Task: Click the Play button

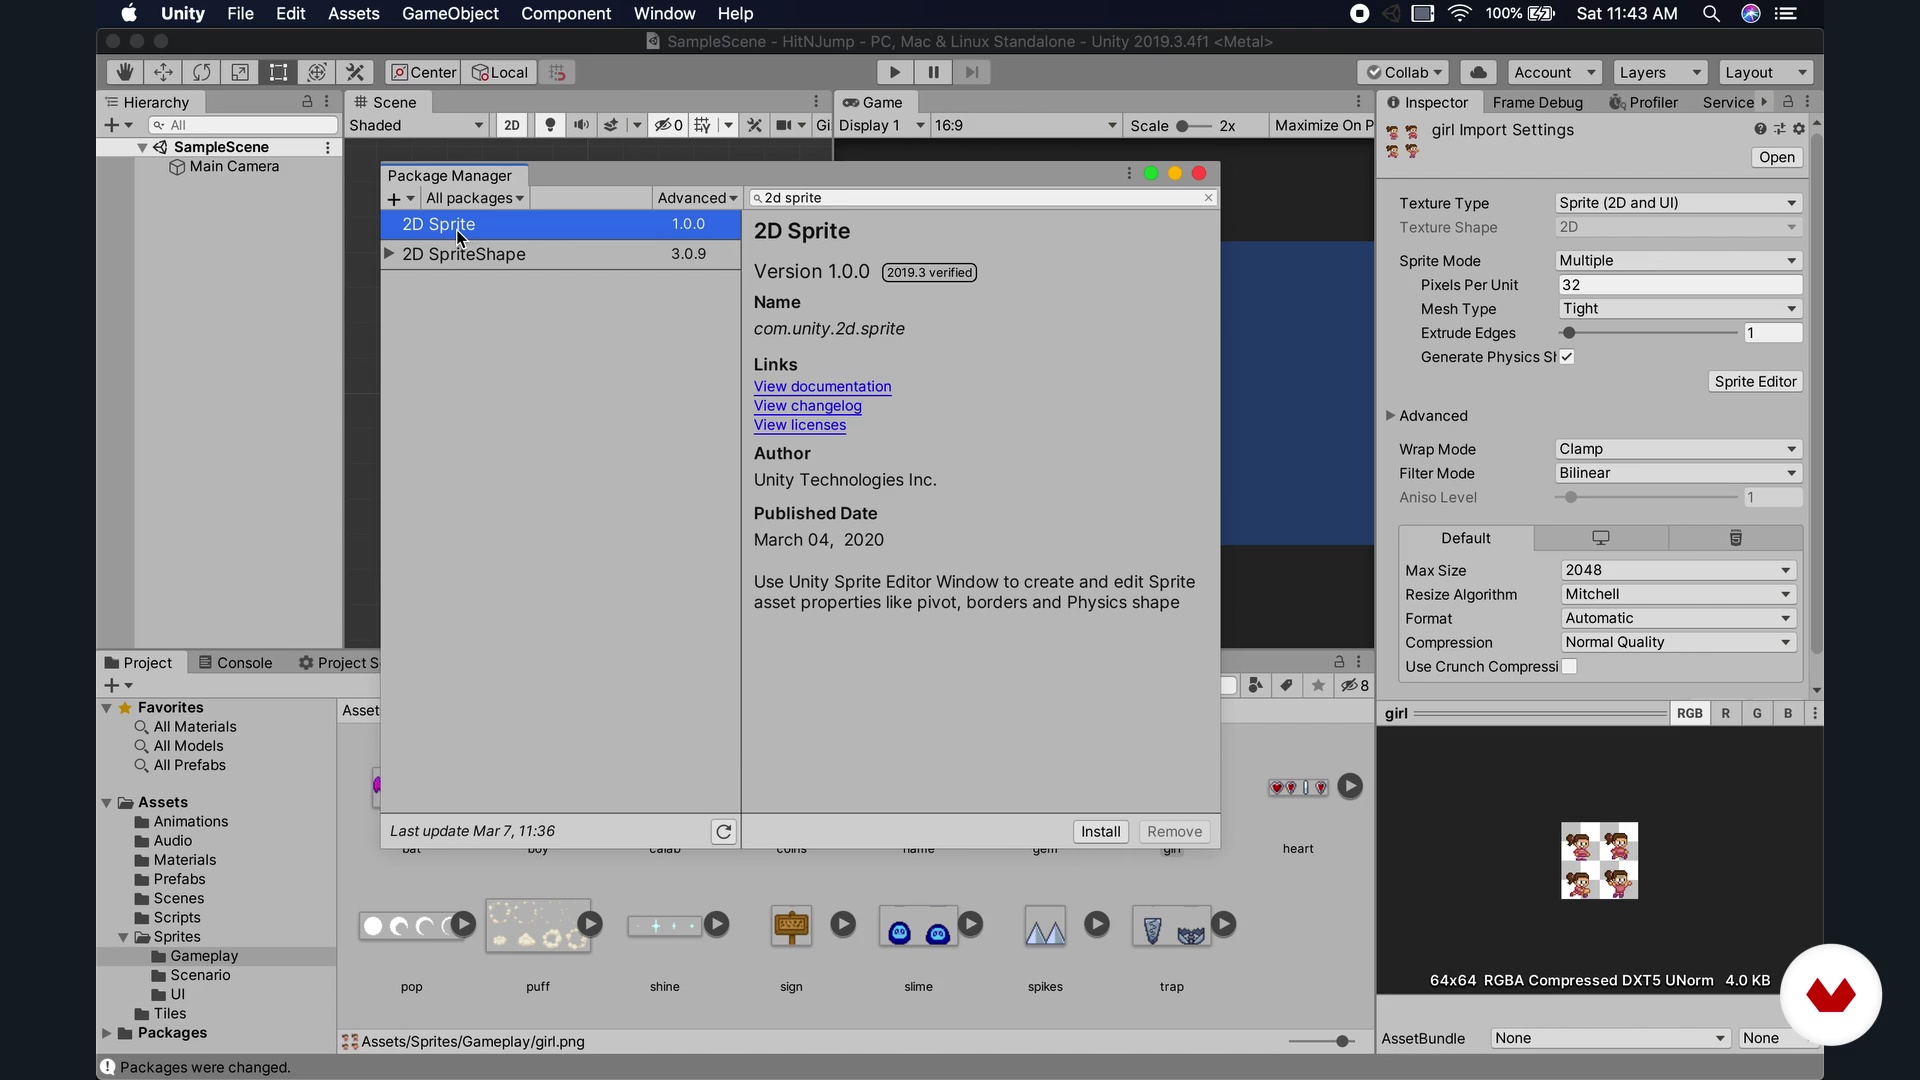Action: pos(895,72)
